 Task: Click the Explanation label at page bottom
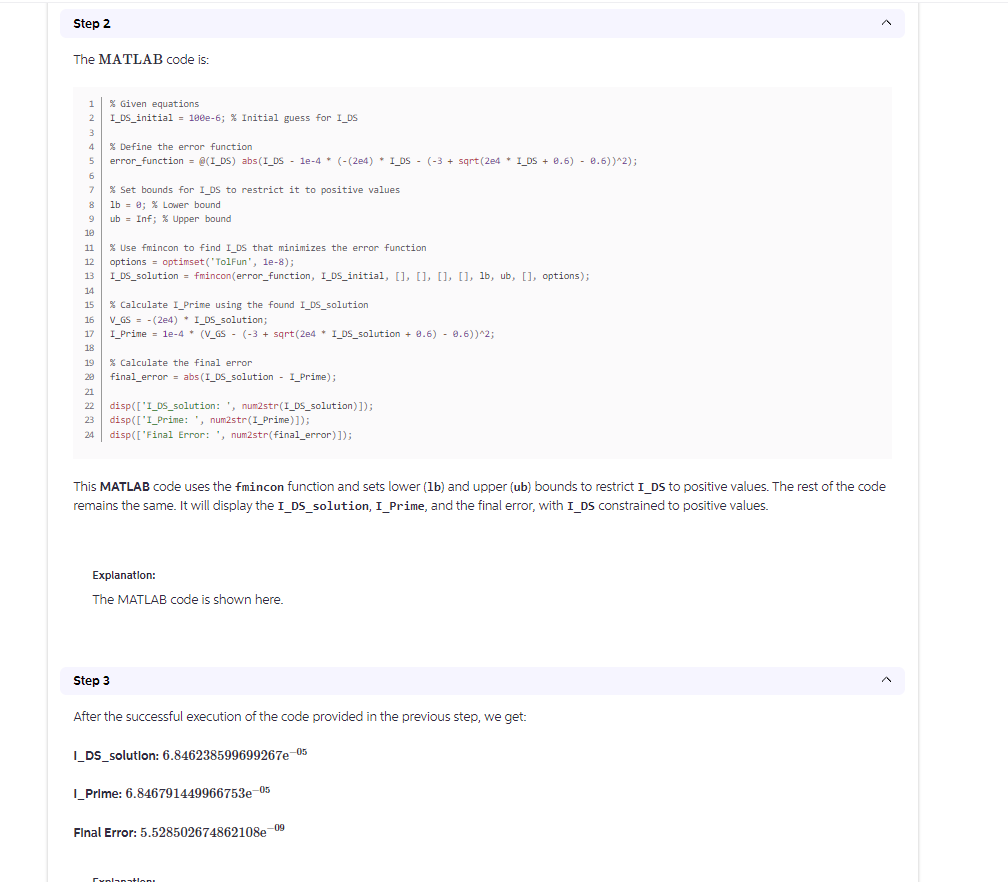123,879
